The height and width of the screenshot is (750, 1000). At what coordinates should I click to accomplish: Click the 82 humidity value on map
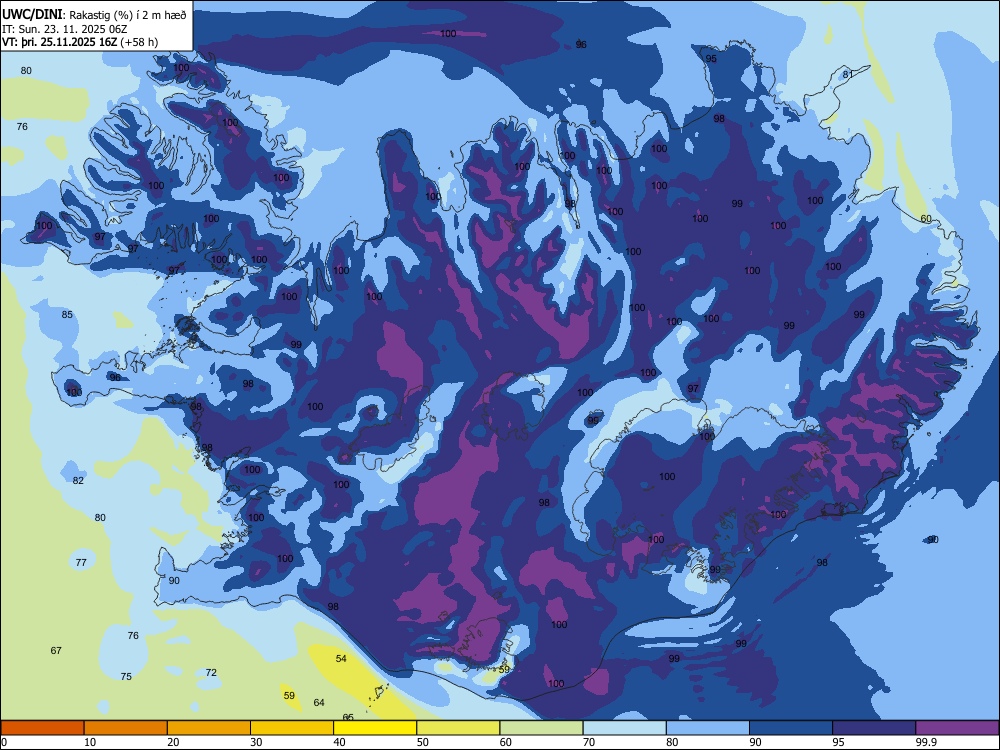(78, 480)
